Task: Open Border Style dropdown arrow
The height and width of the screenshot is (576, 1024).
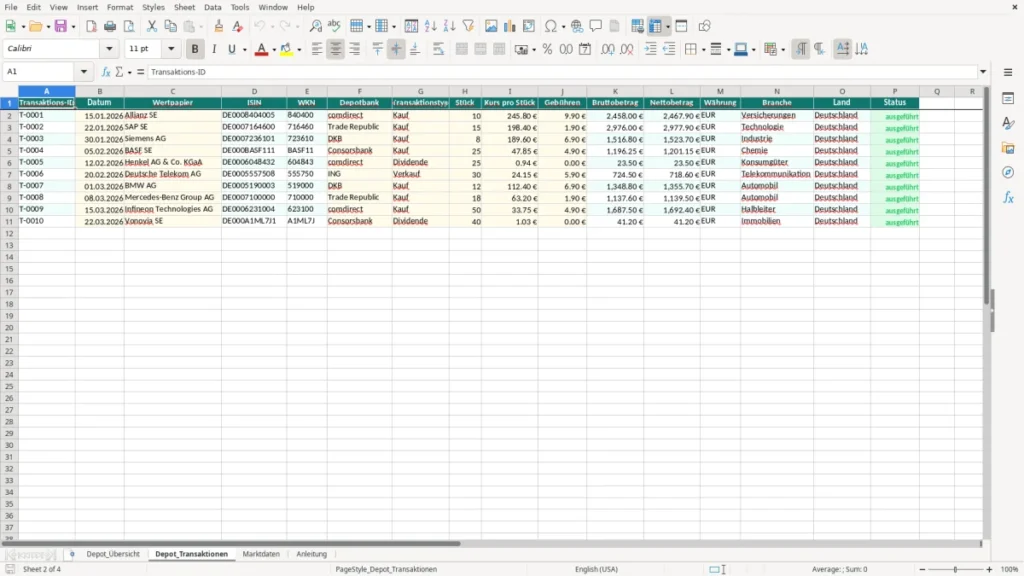Action: 728,50
